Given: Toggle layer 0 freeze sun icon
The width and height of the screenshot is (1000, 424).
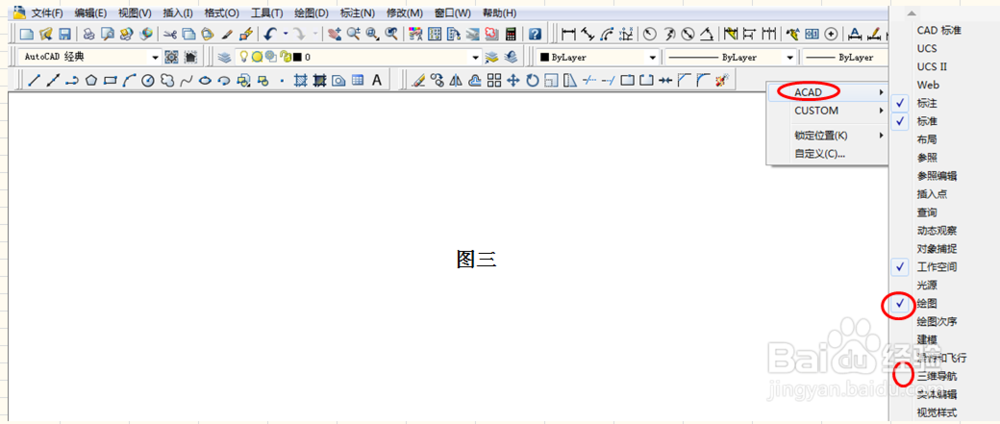Looking at the screenshot, I should 256,57.
